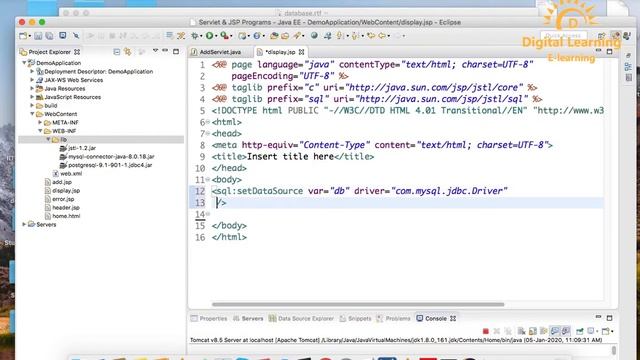Viewport: 640px width, 360px height.
Task: Maximize the editor area
Action: (x=609, y=51)
